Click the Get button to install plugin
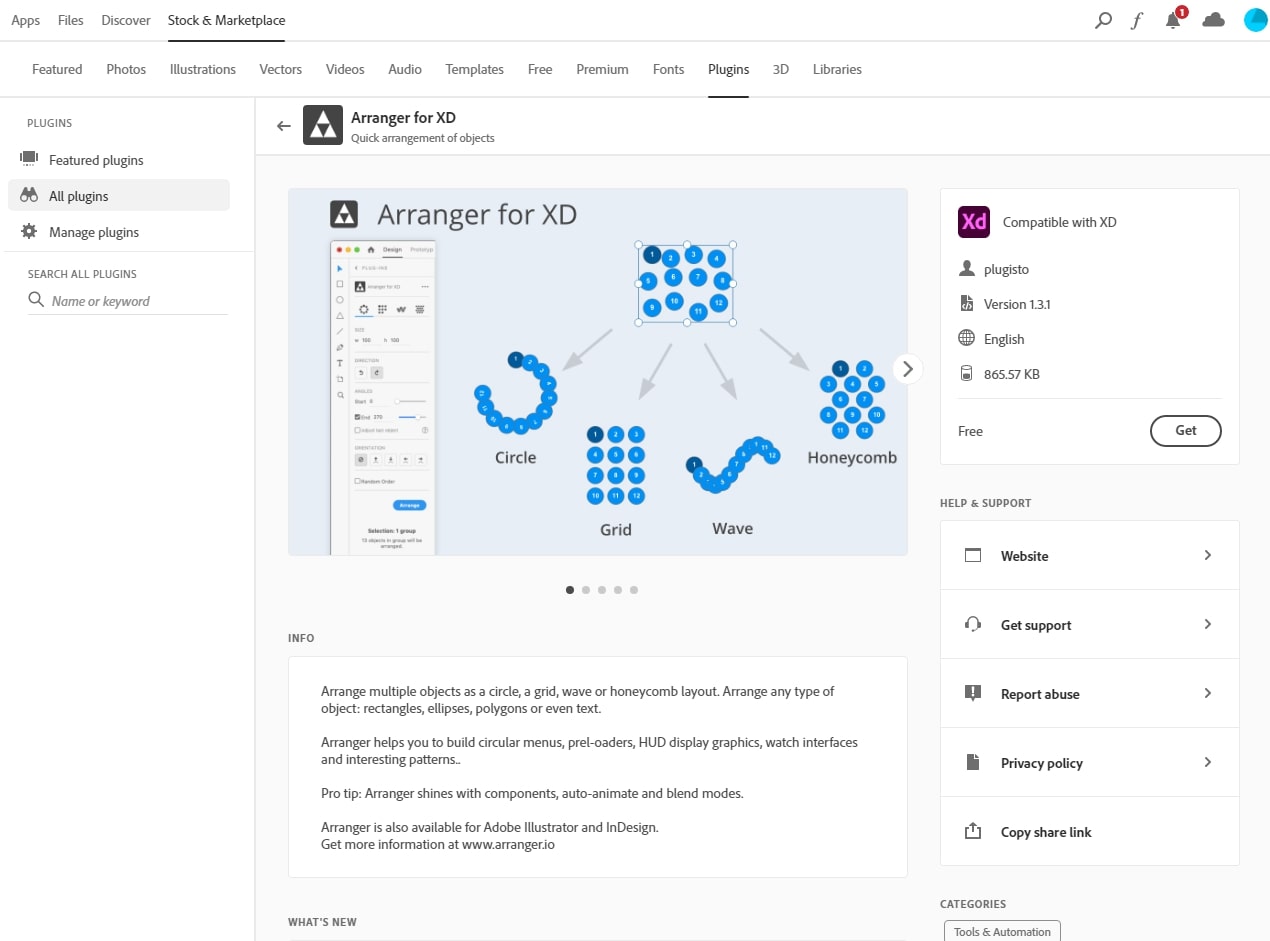 (x=1186, y=431)
